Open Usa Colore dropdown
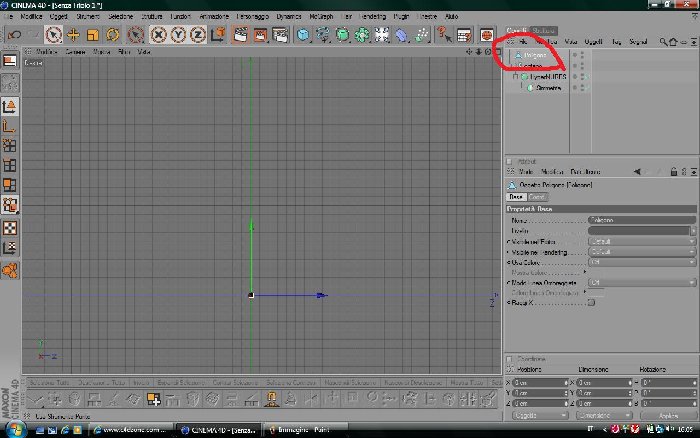700x438 pixels. click(x=642, y=262)
